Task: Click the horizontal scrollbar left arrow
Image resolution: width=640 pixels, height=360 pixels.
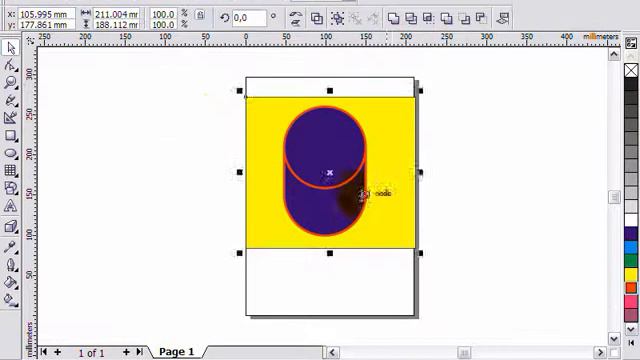Action: tap(332, 352)
